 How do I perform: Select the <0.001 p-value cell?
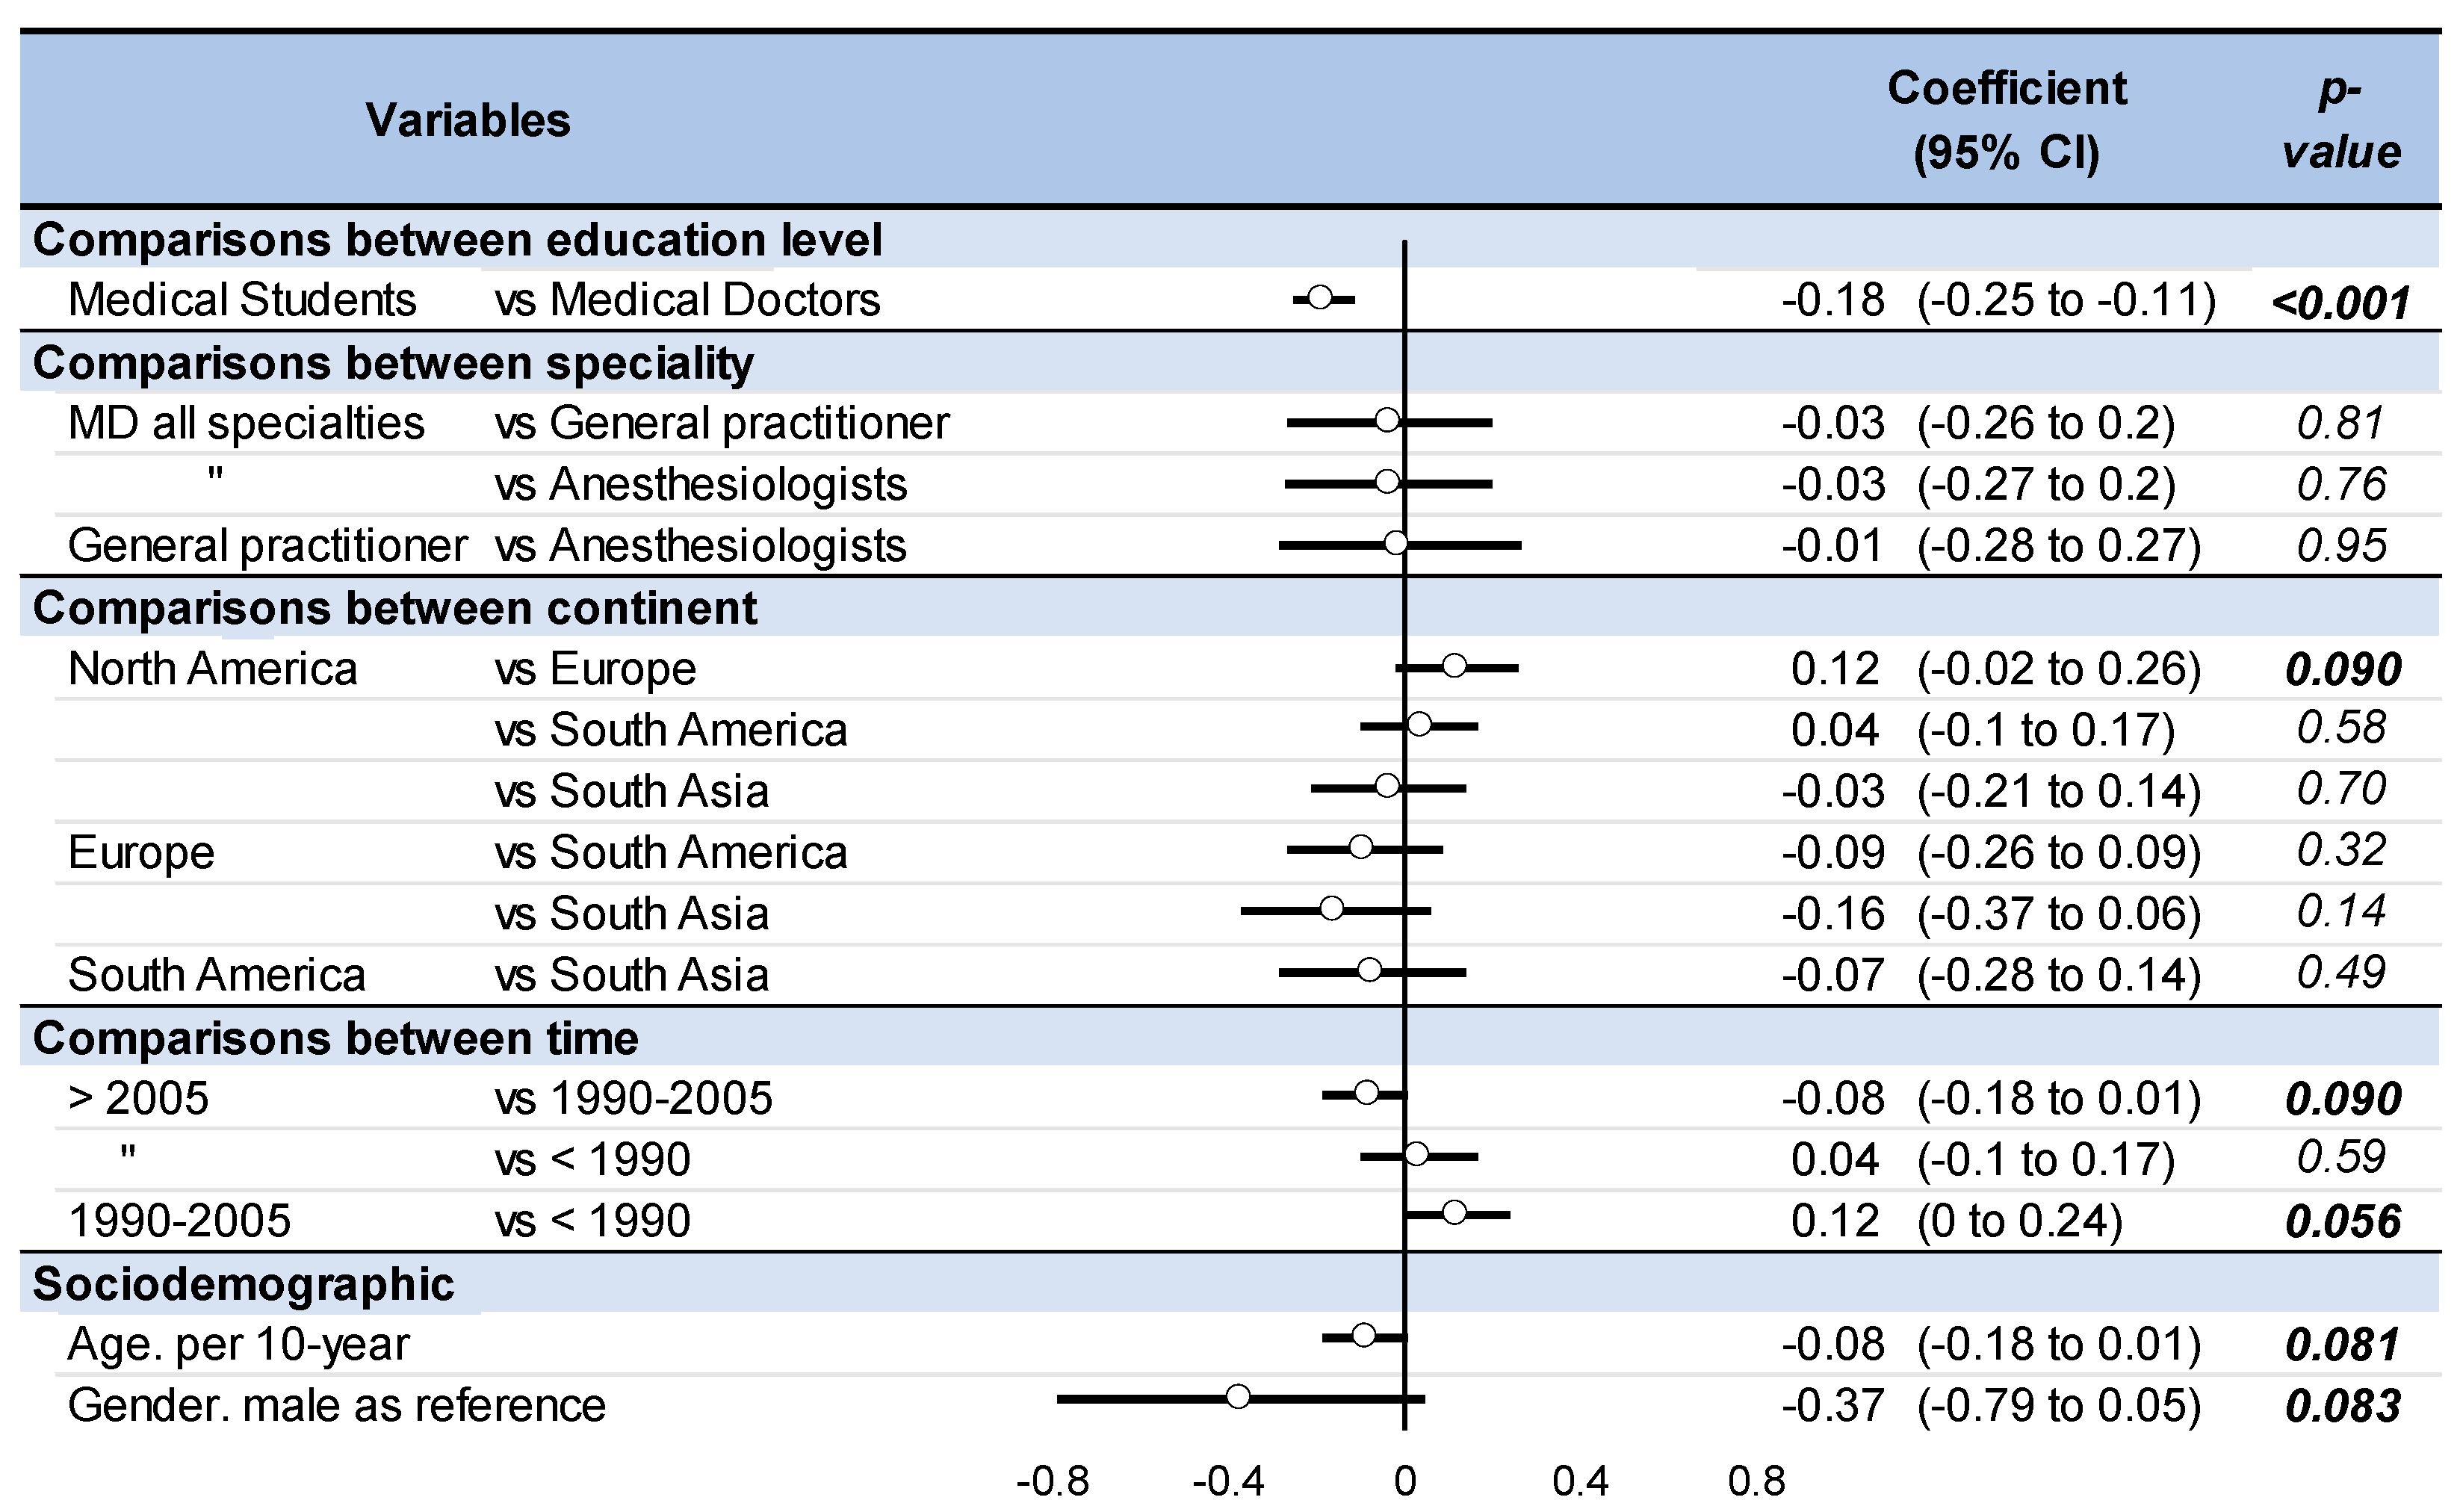[x=2341, y=302]
